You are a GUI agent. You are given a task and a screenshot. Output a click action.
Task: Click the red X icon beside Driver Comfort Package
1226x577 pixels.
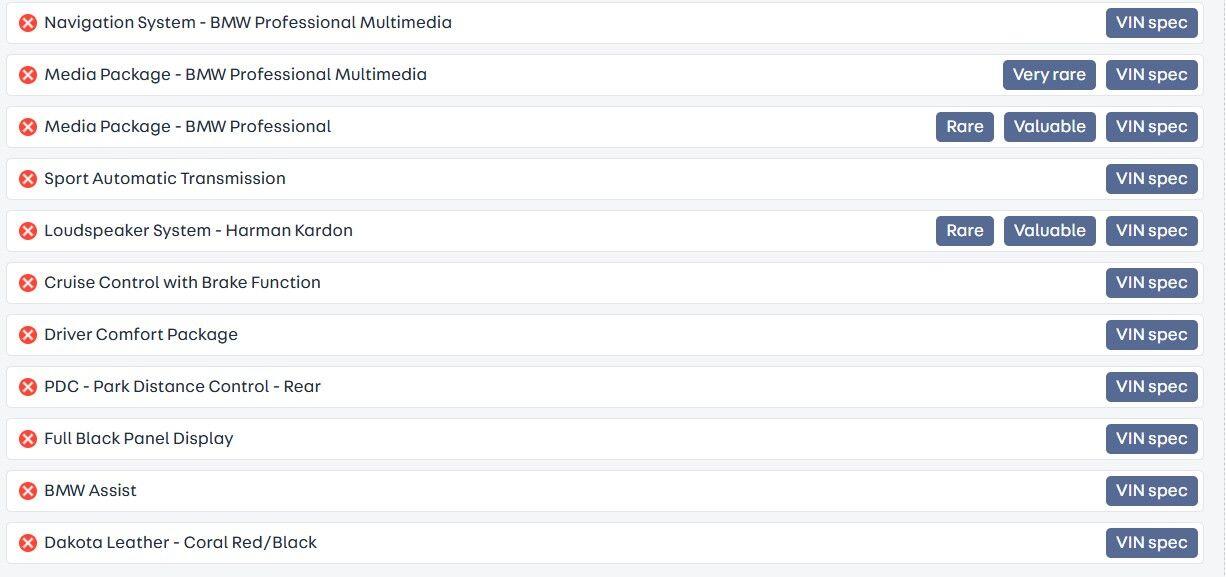(28, 335)
